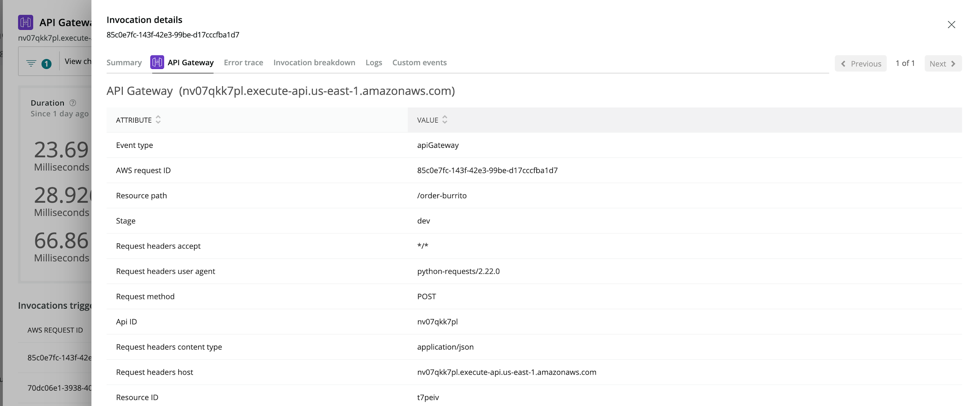Click the 'Stage' attribute label
This screenshot has height=406, width=974.
coord(125,221)
